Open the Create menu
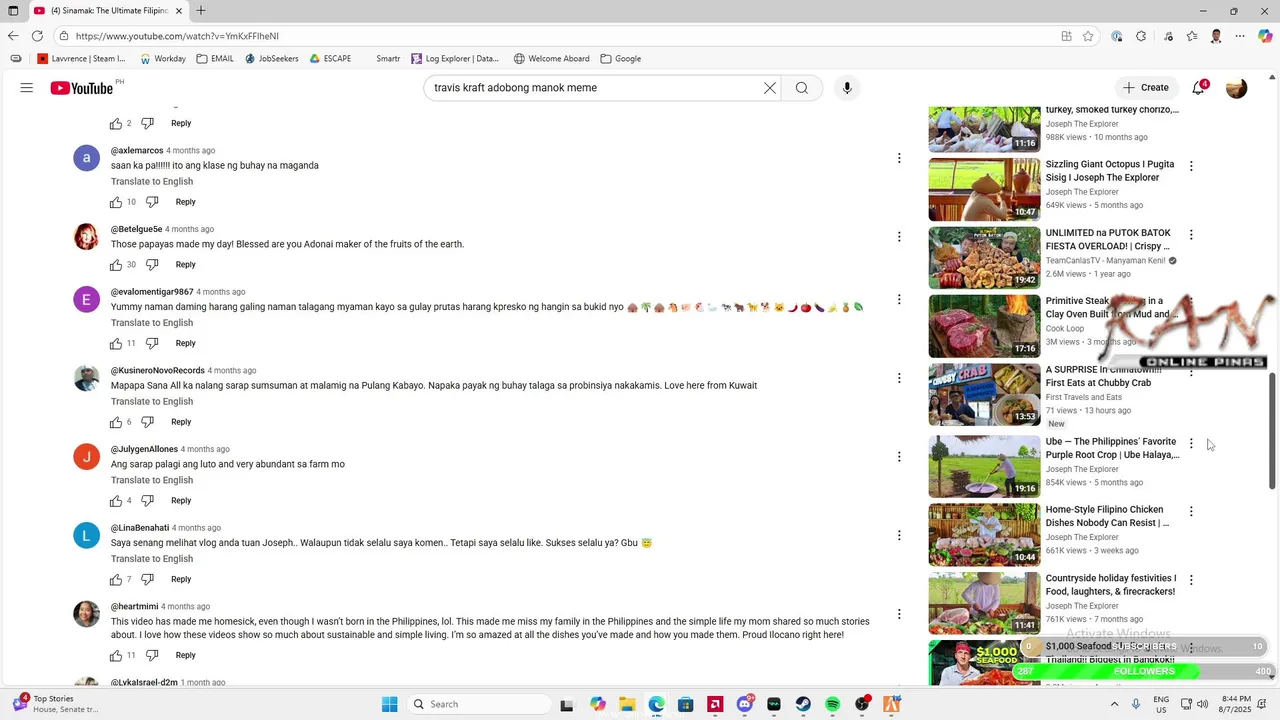This screenshot has height=720, width=1280. click(1146, 88)
